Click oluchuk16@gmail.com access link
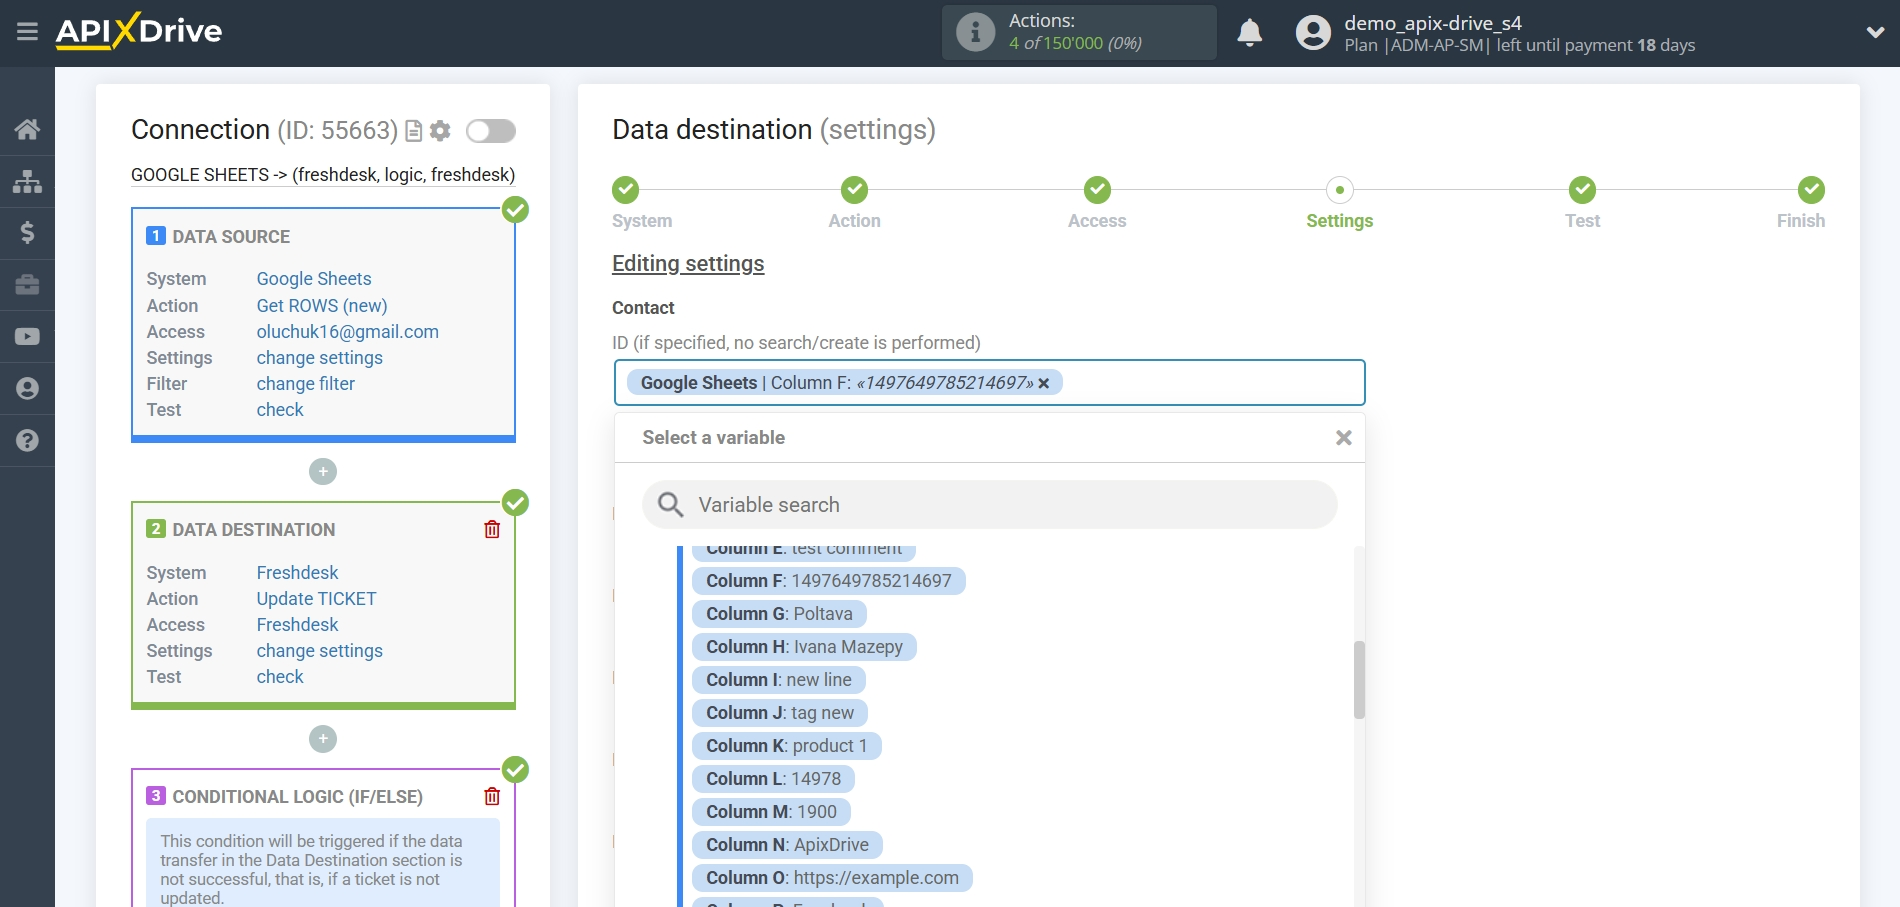This screenshot has height=907, width=1900. pos(348,332)
